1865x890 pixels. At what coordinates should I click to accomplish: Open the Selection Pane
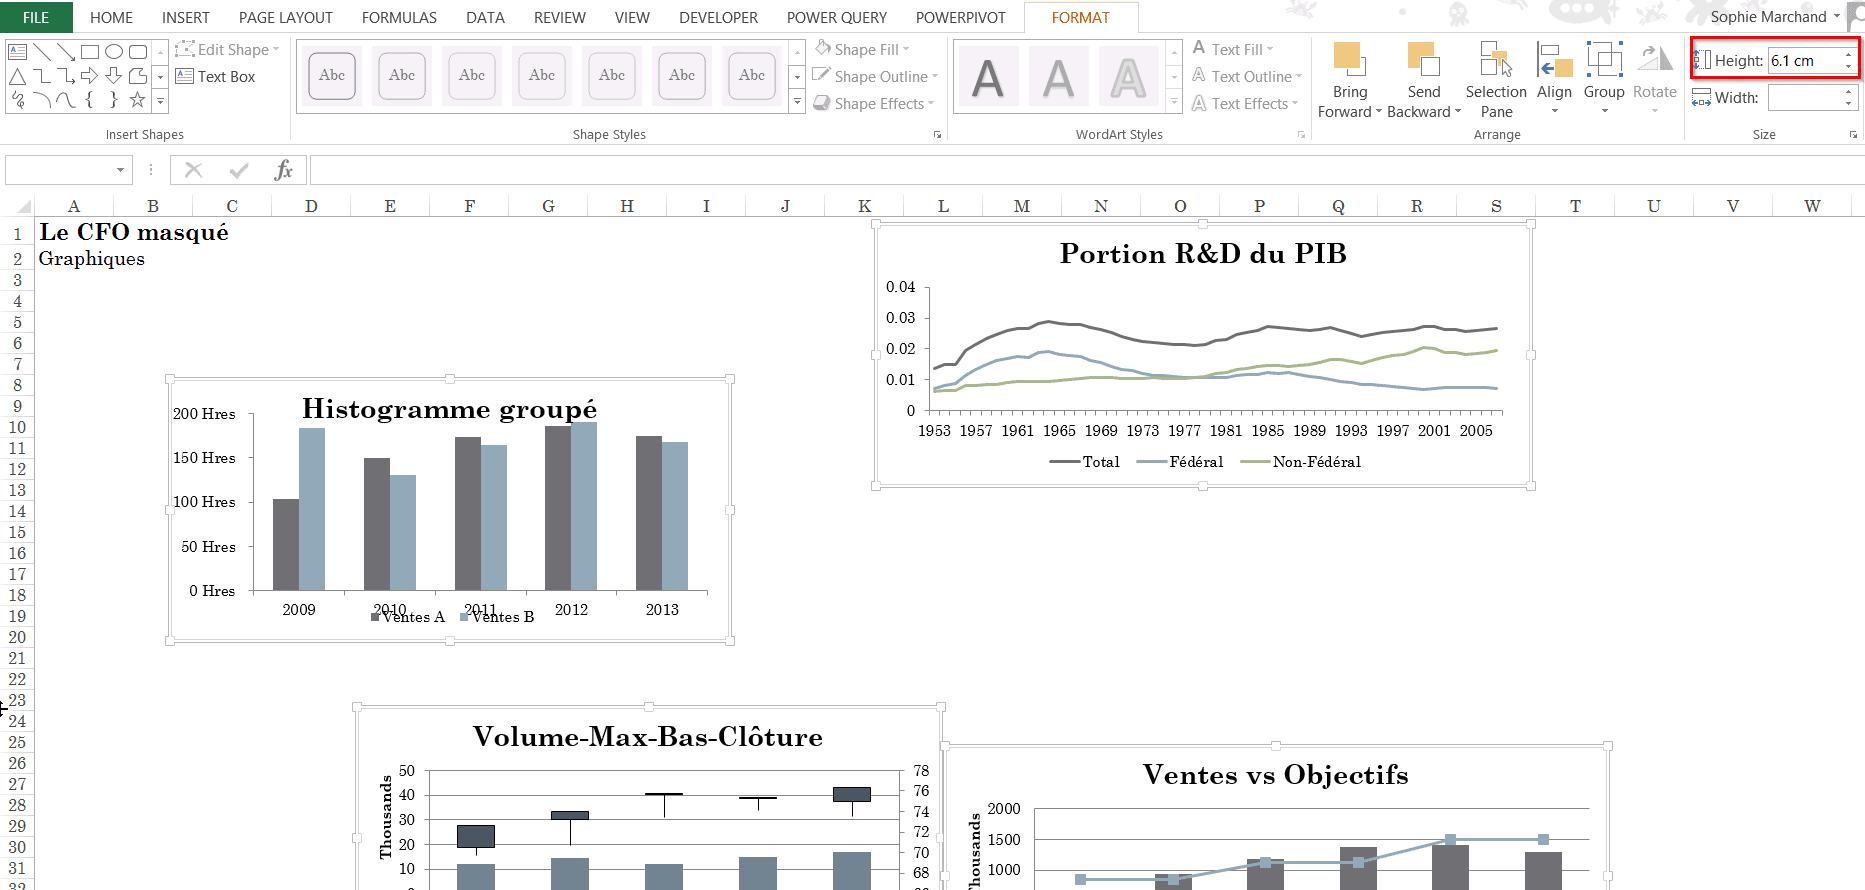click(x=1495, y=80)
